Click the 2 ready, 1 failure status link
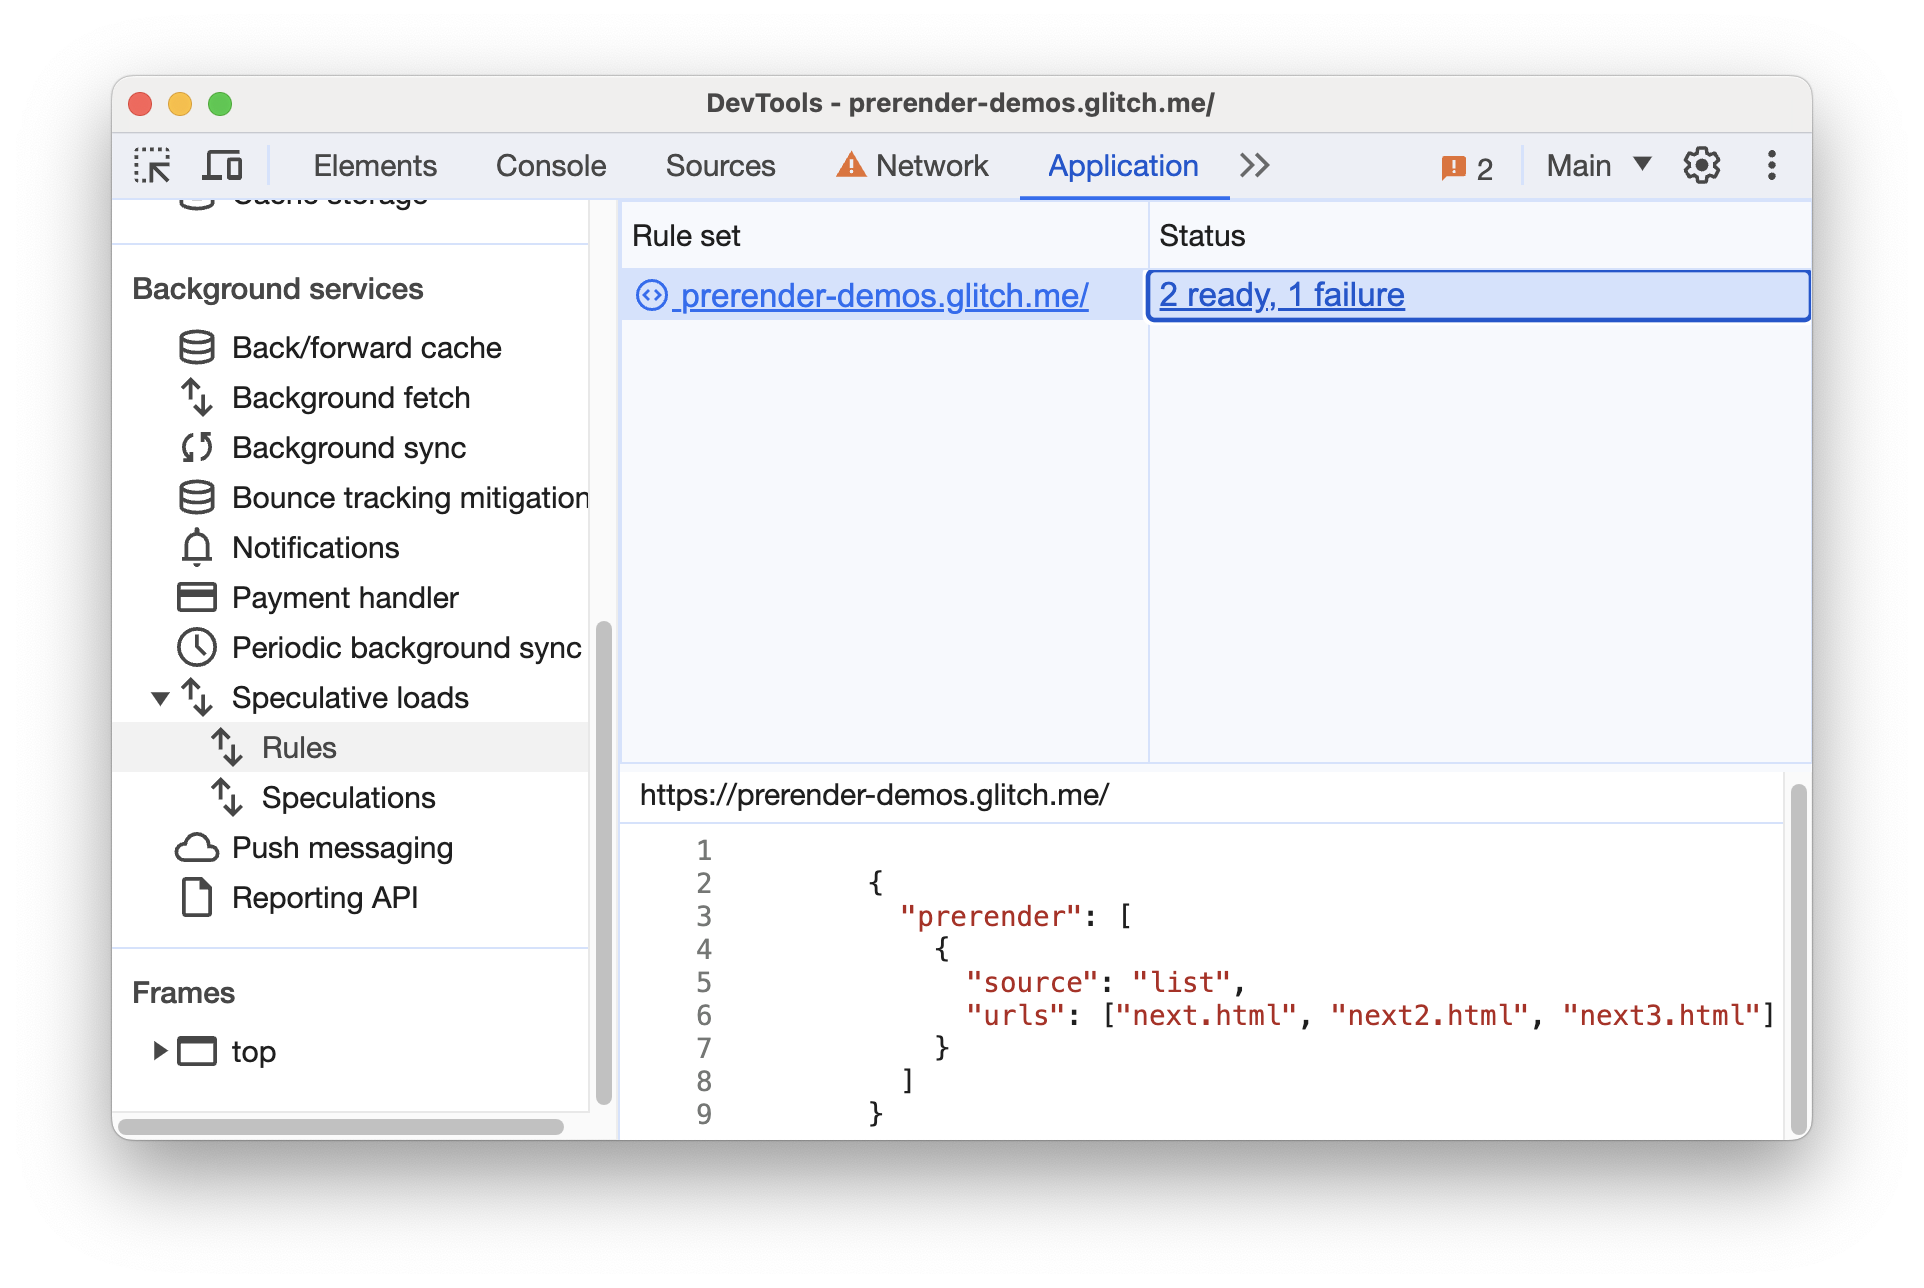1924x1288 pixels. pyautogui.click(x=1283, y=296)
